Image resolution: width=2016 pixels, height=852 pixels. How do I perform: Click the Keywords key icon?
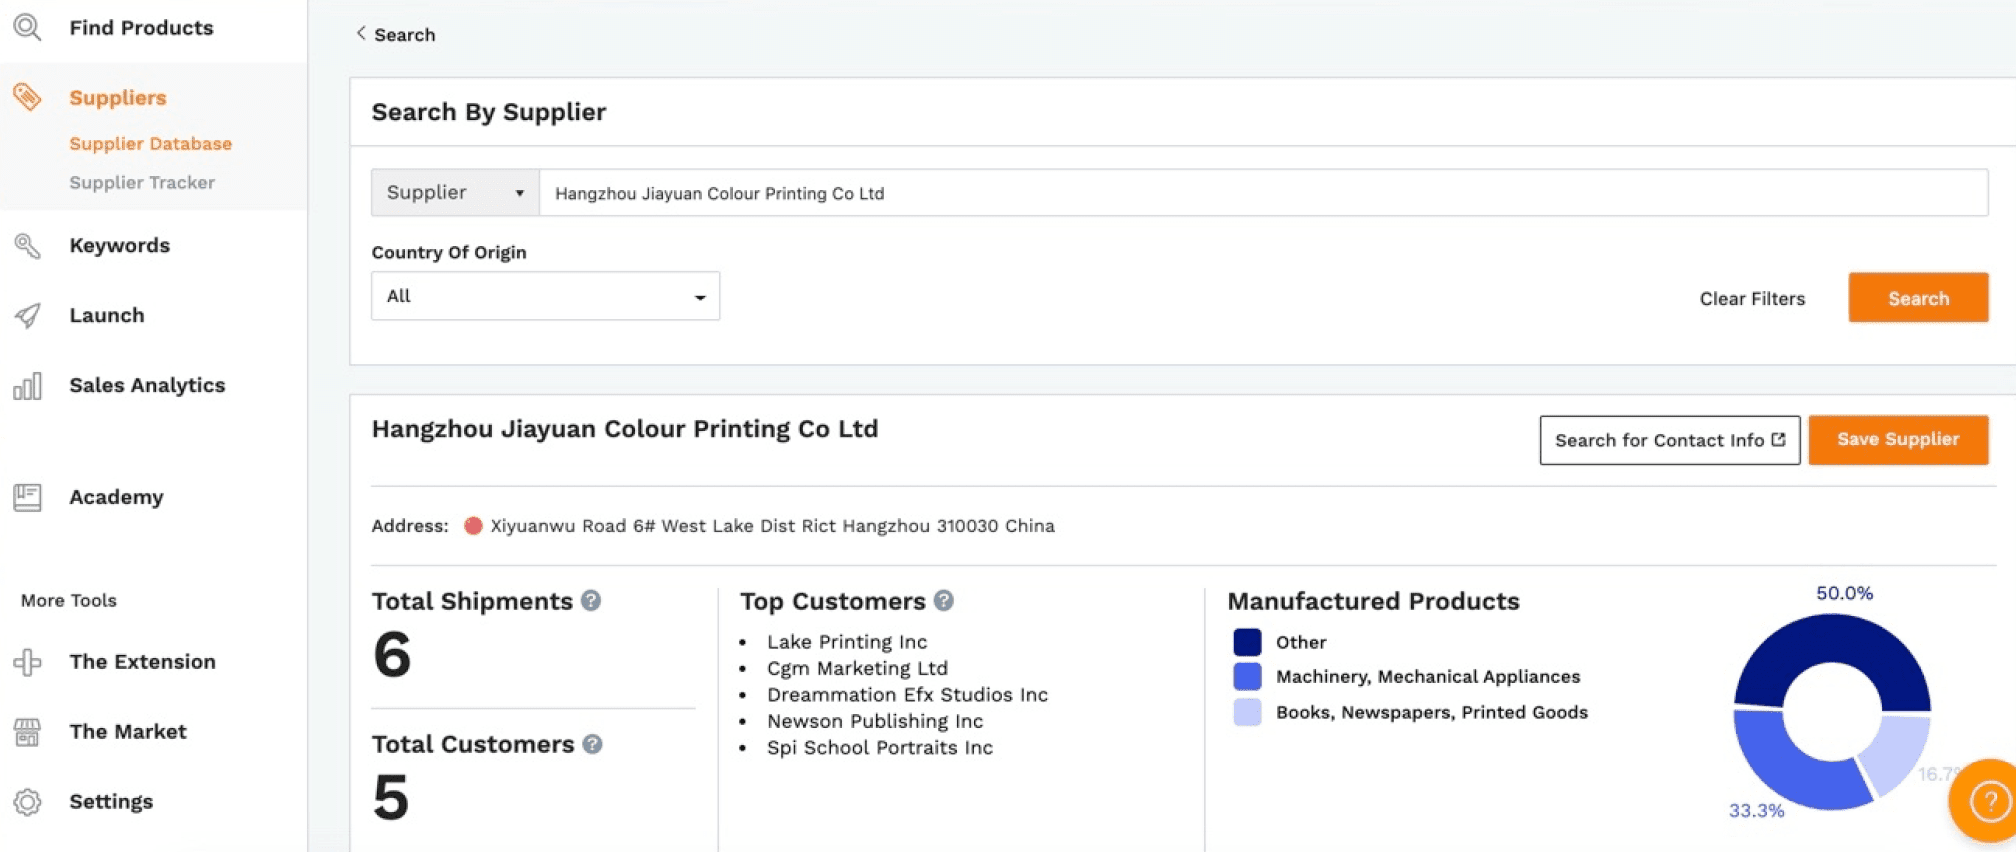(27, 246)
